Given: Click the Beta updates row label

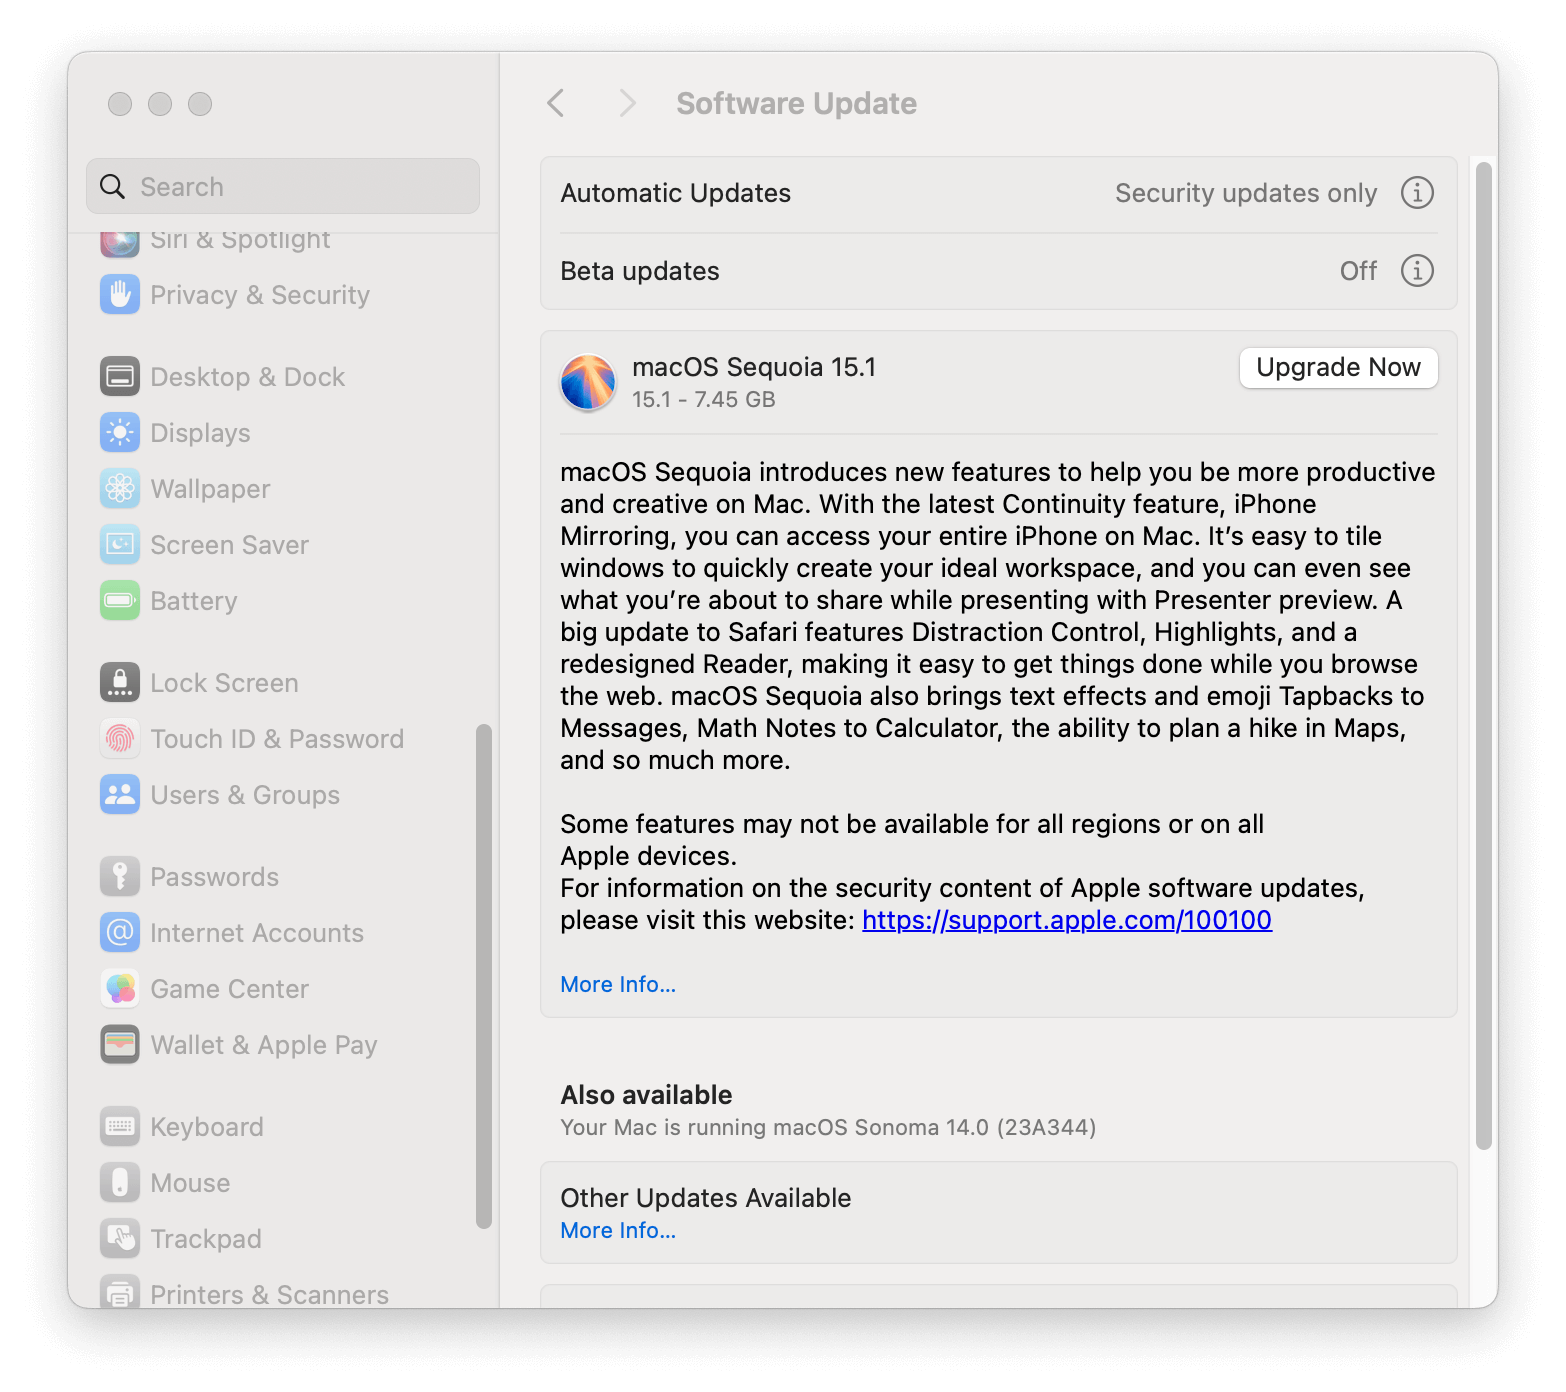Looking at the screenshot, I should (640, 271).
